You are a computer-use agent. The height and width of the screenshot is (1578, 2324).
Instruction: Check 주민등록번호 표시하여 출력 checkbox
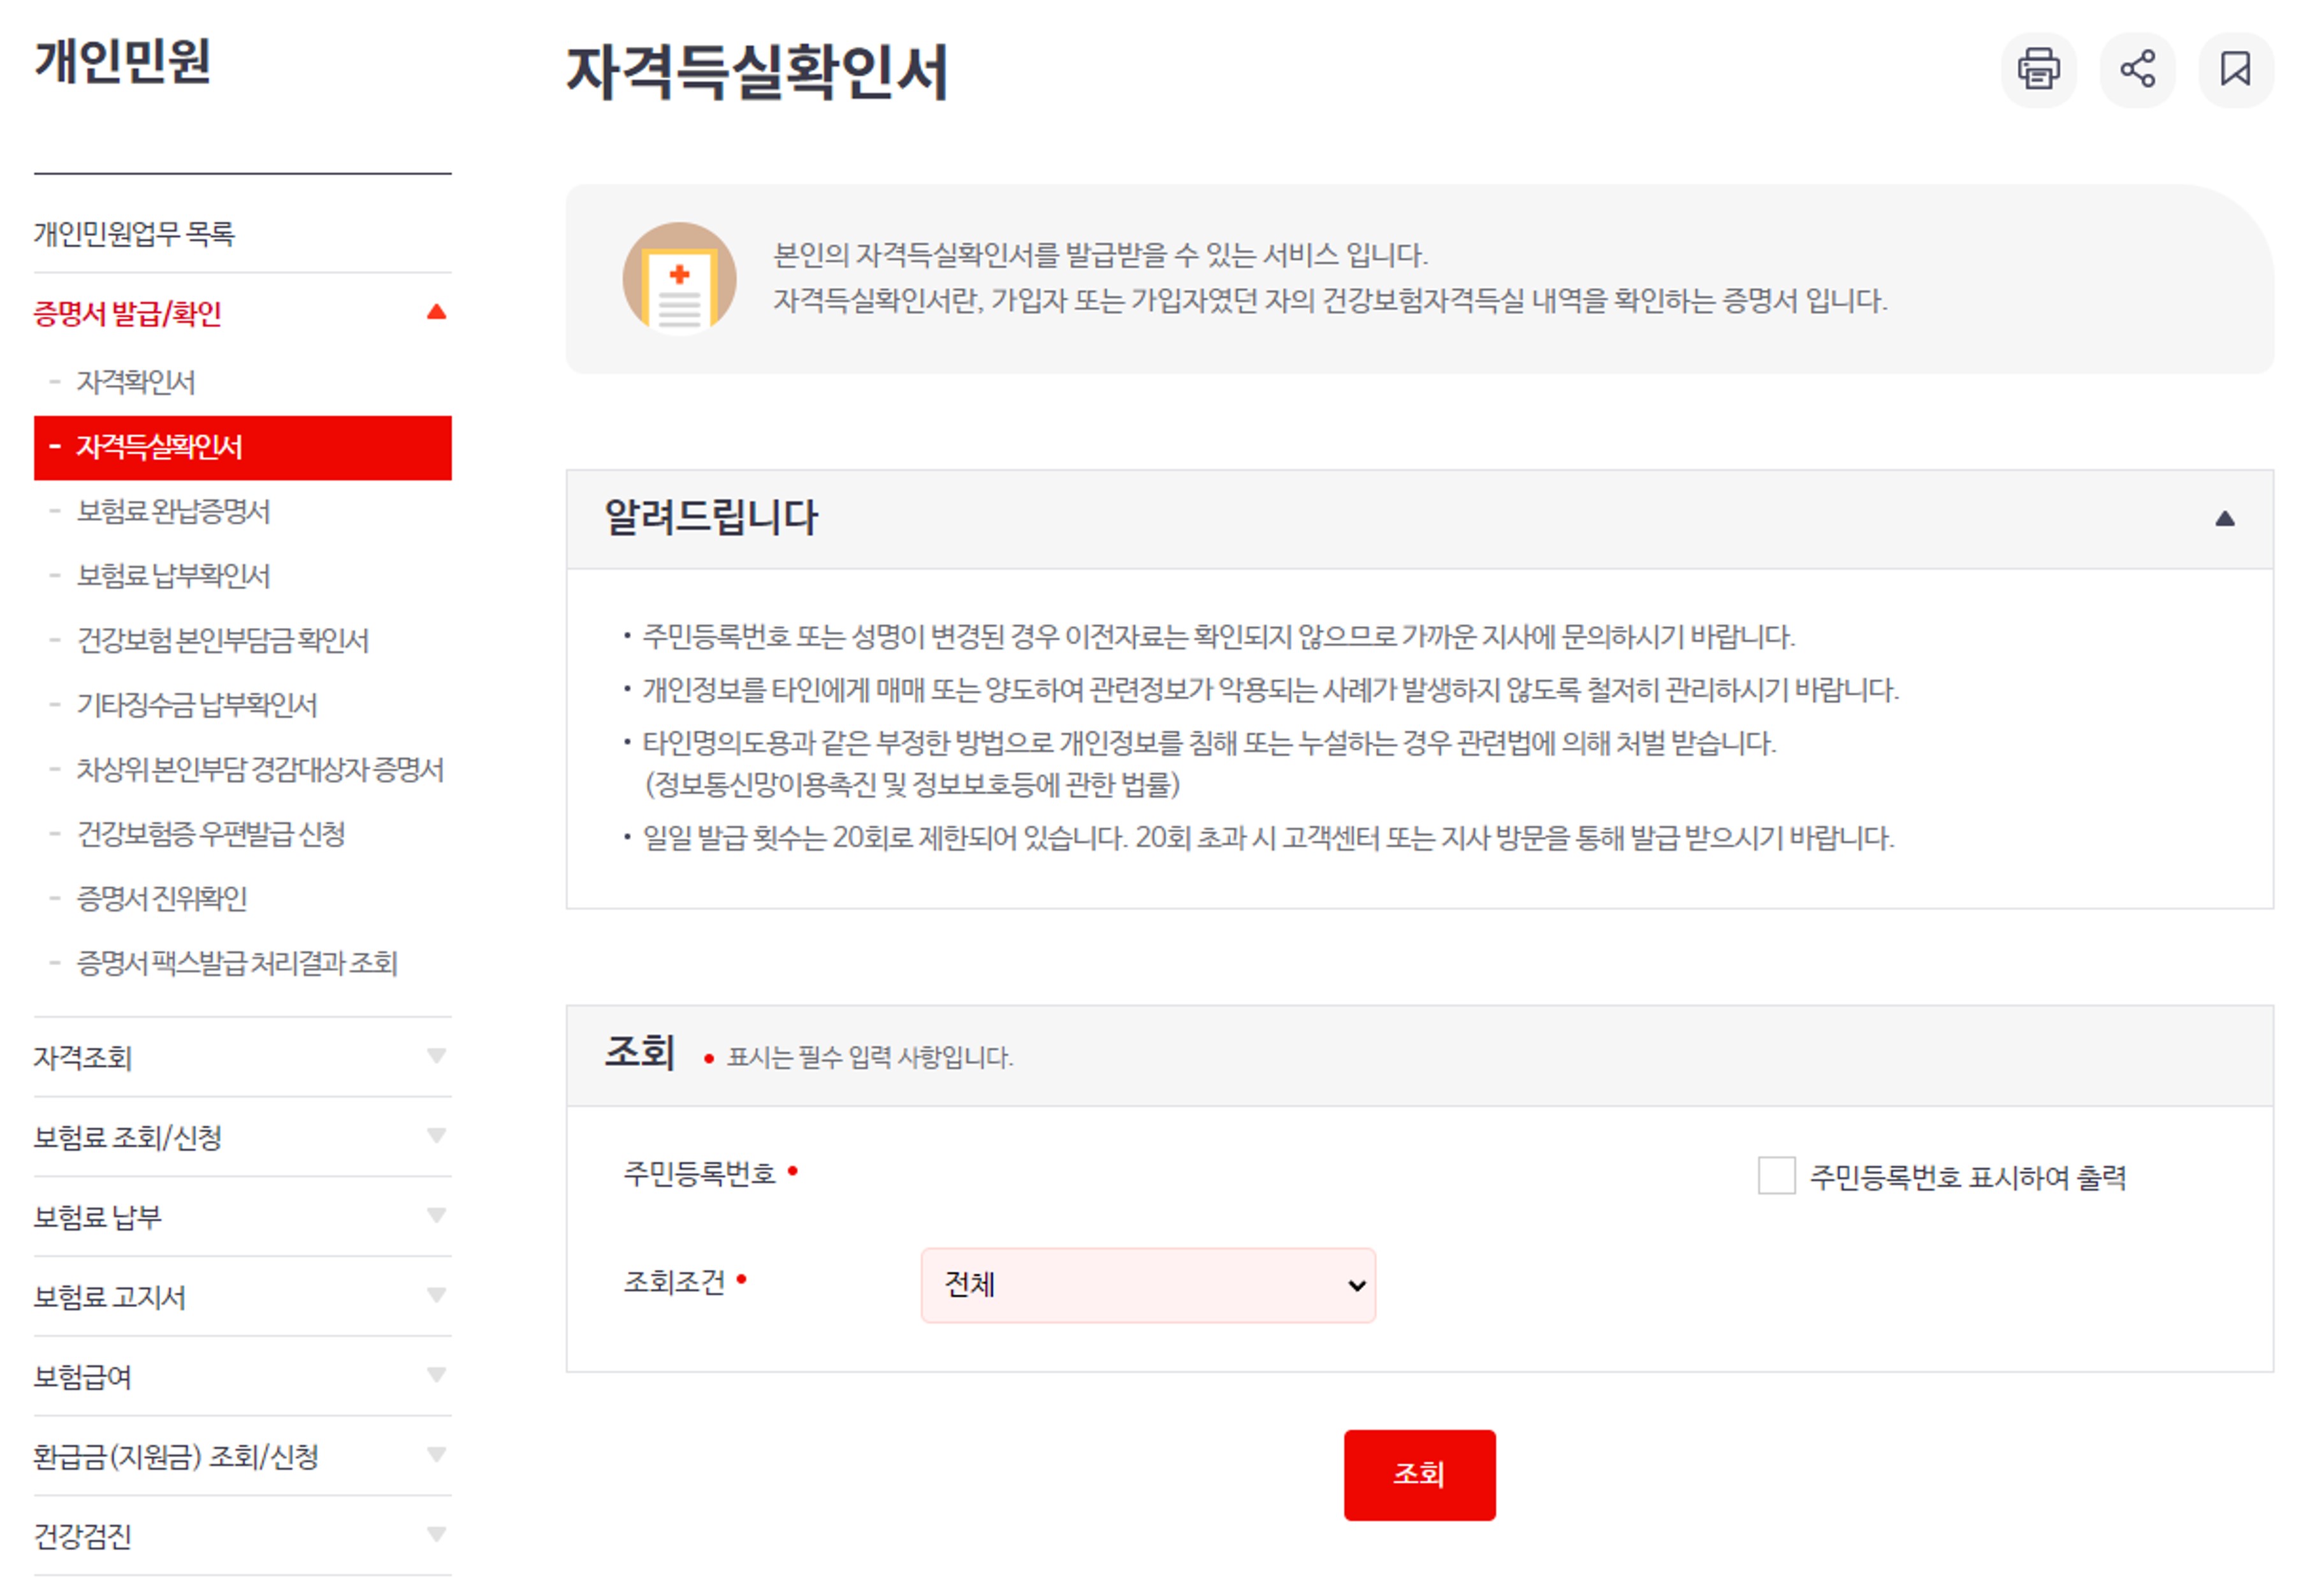1776,1175
